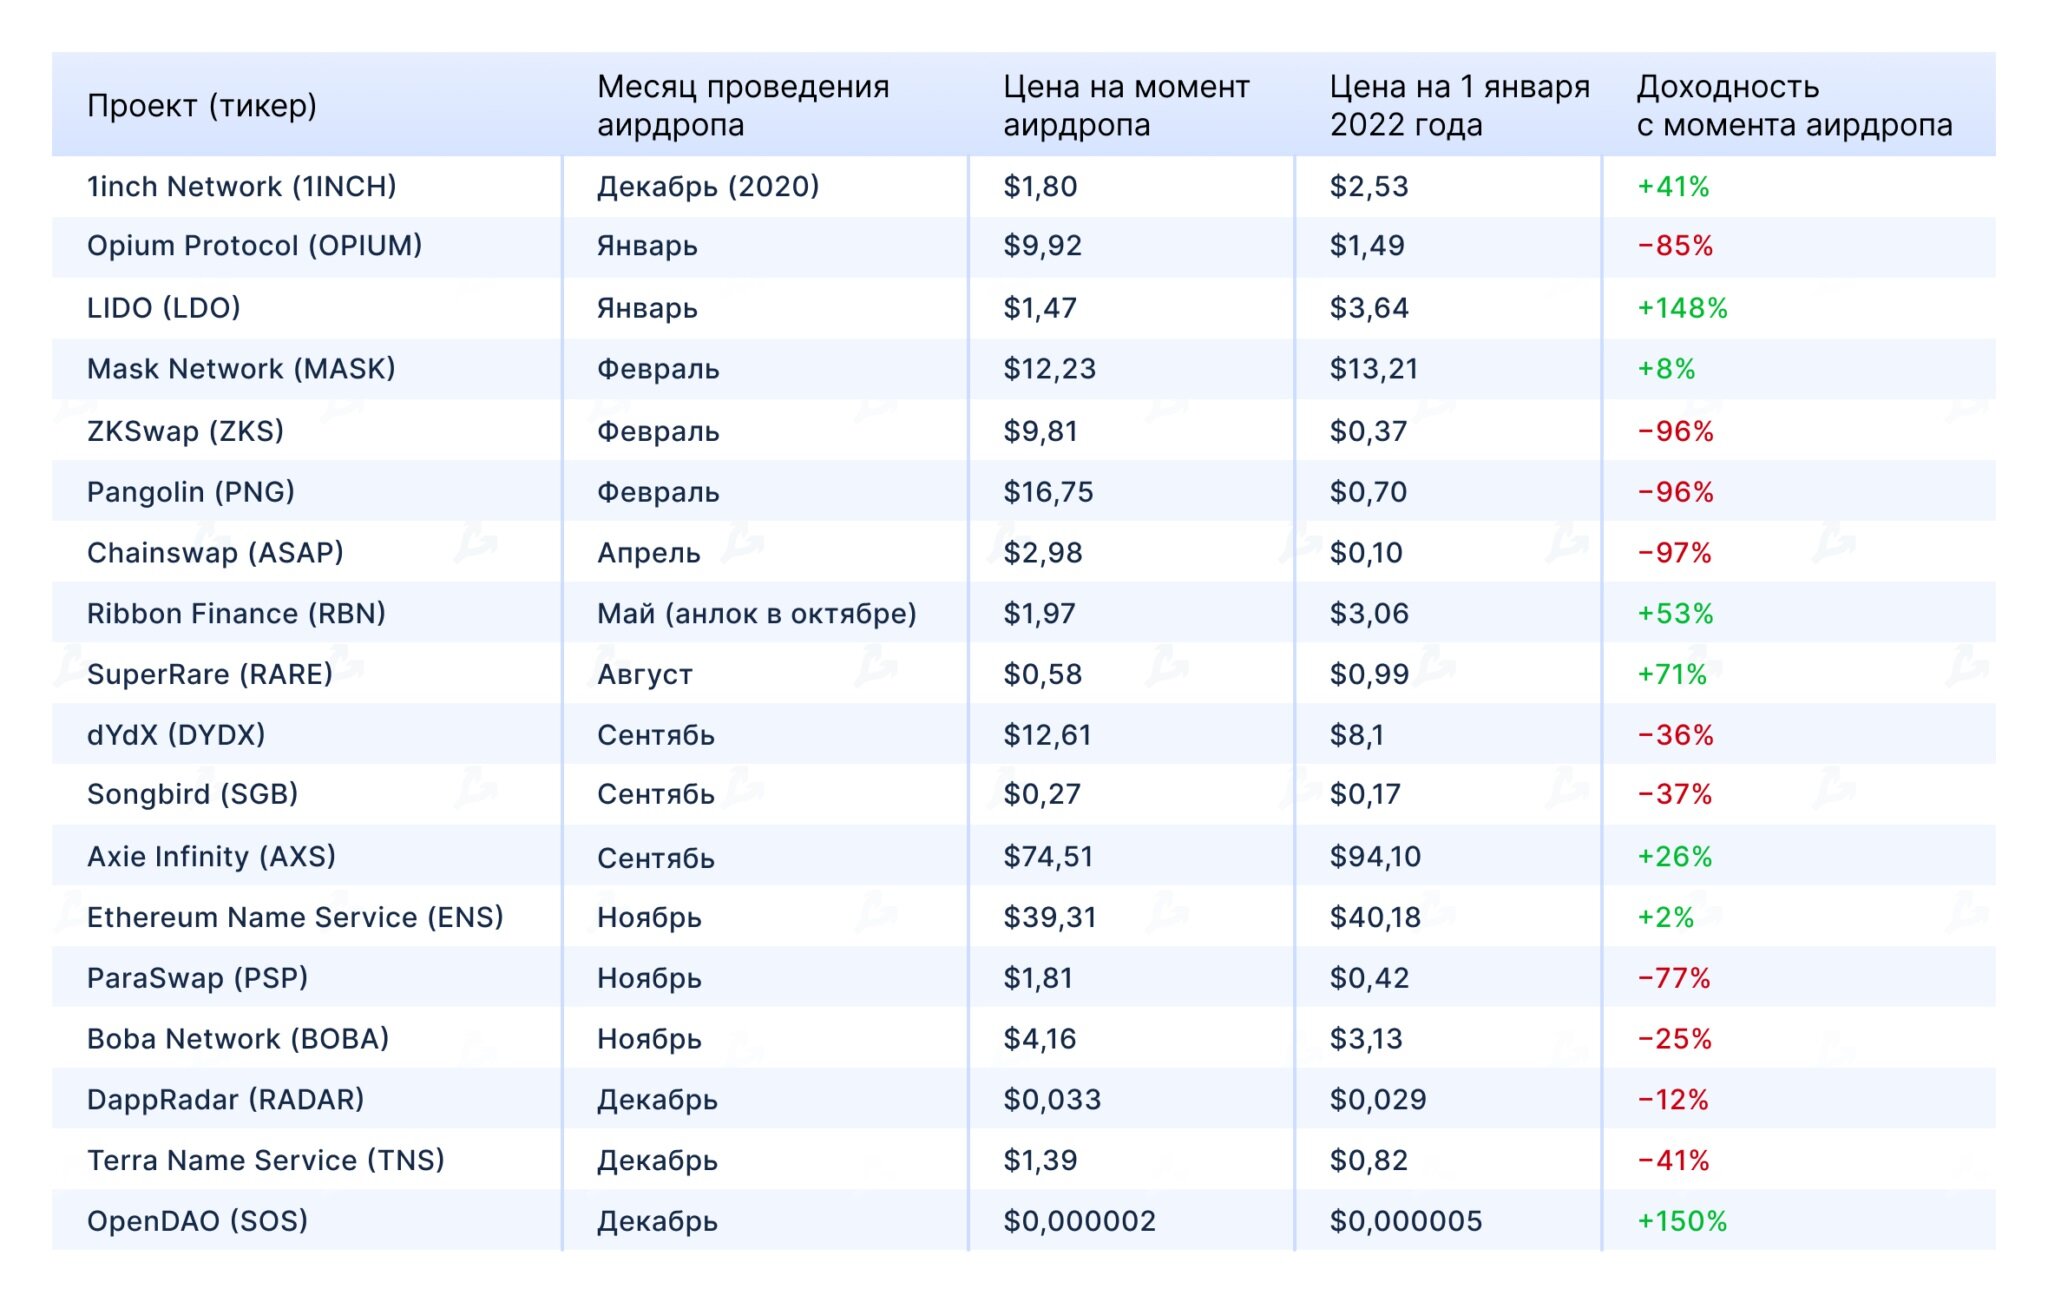This screenshot has width=2048, height=1302.
Task: Click the OpenDAO +150% return value
Action: 1681,1221
